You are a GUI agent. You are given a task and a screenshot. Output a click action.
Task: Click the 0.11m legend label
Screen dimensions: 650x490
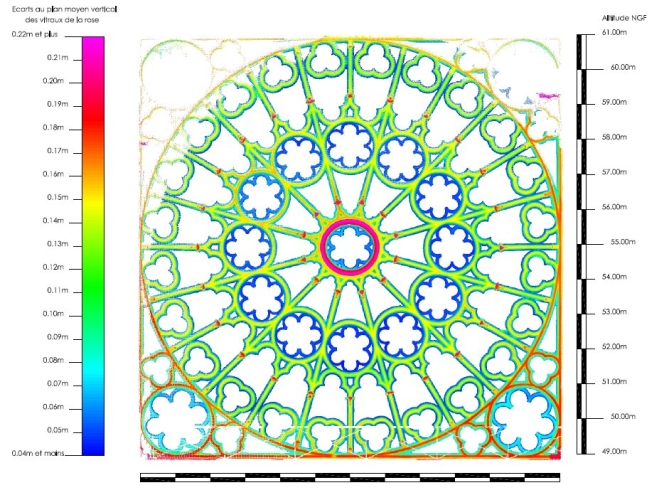pyautogui.click(x=58, y=290)
